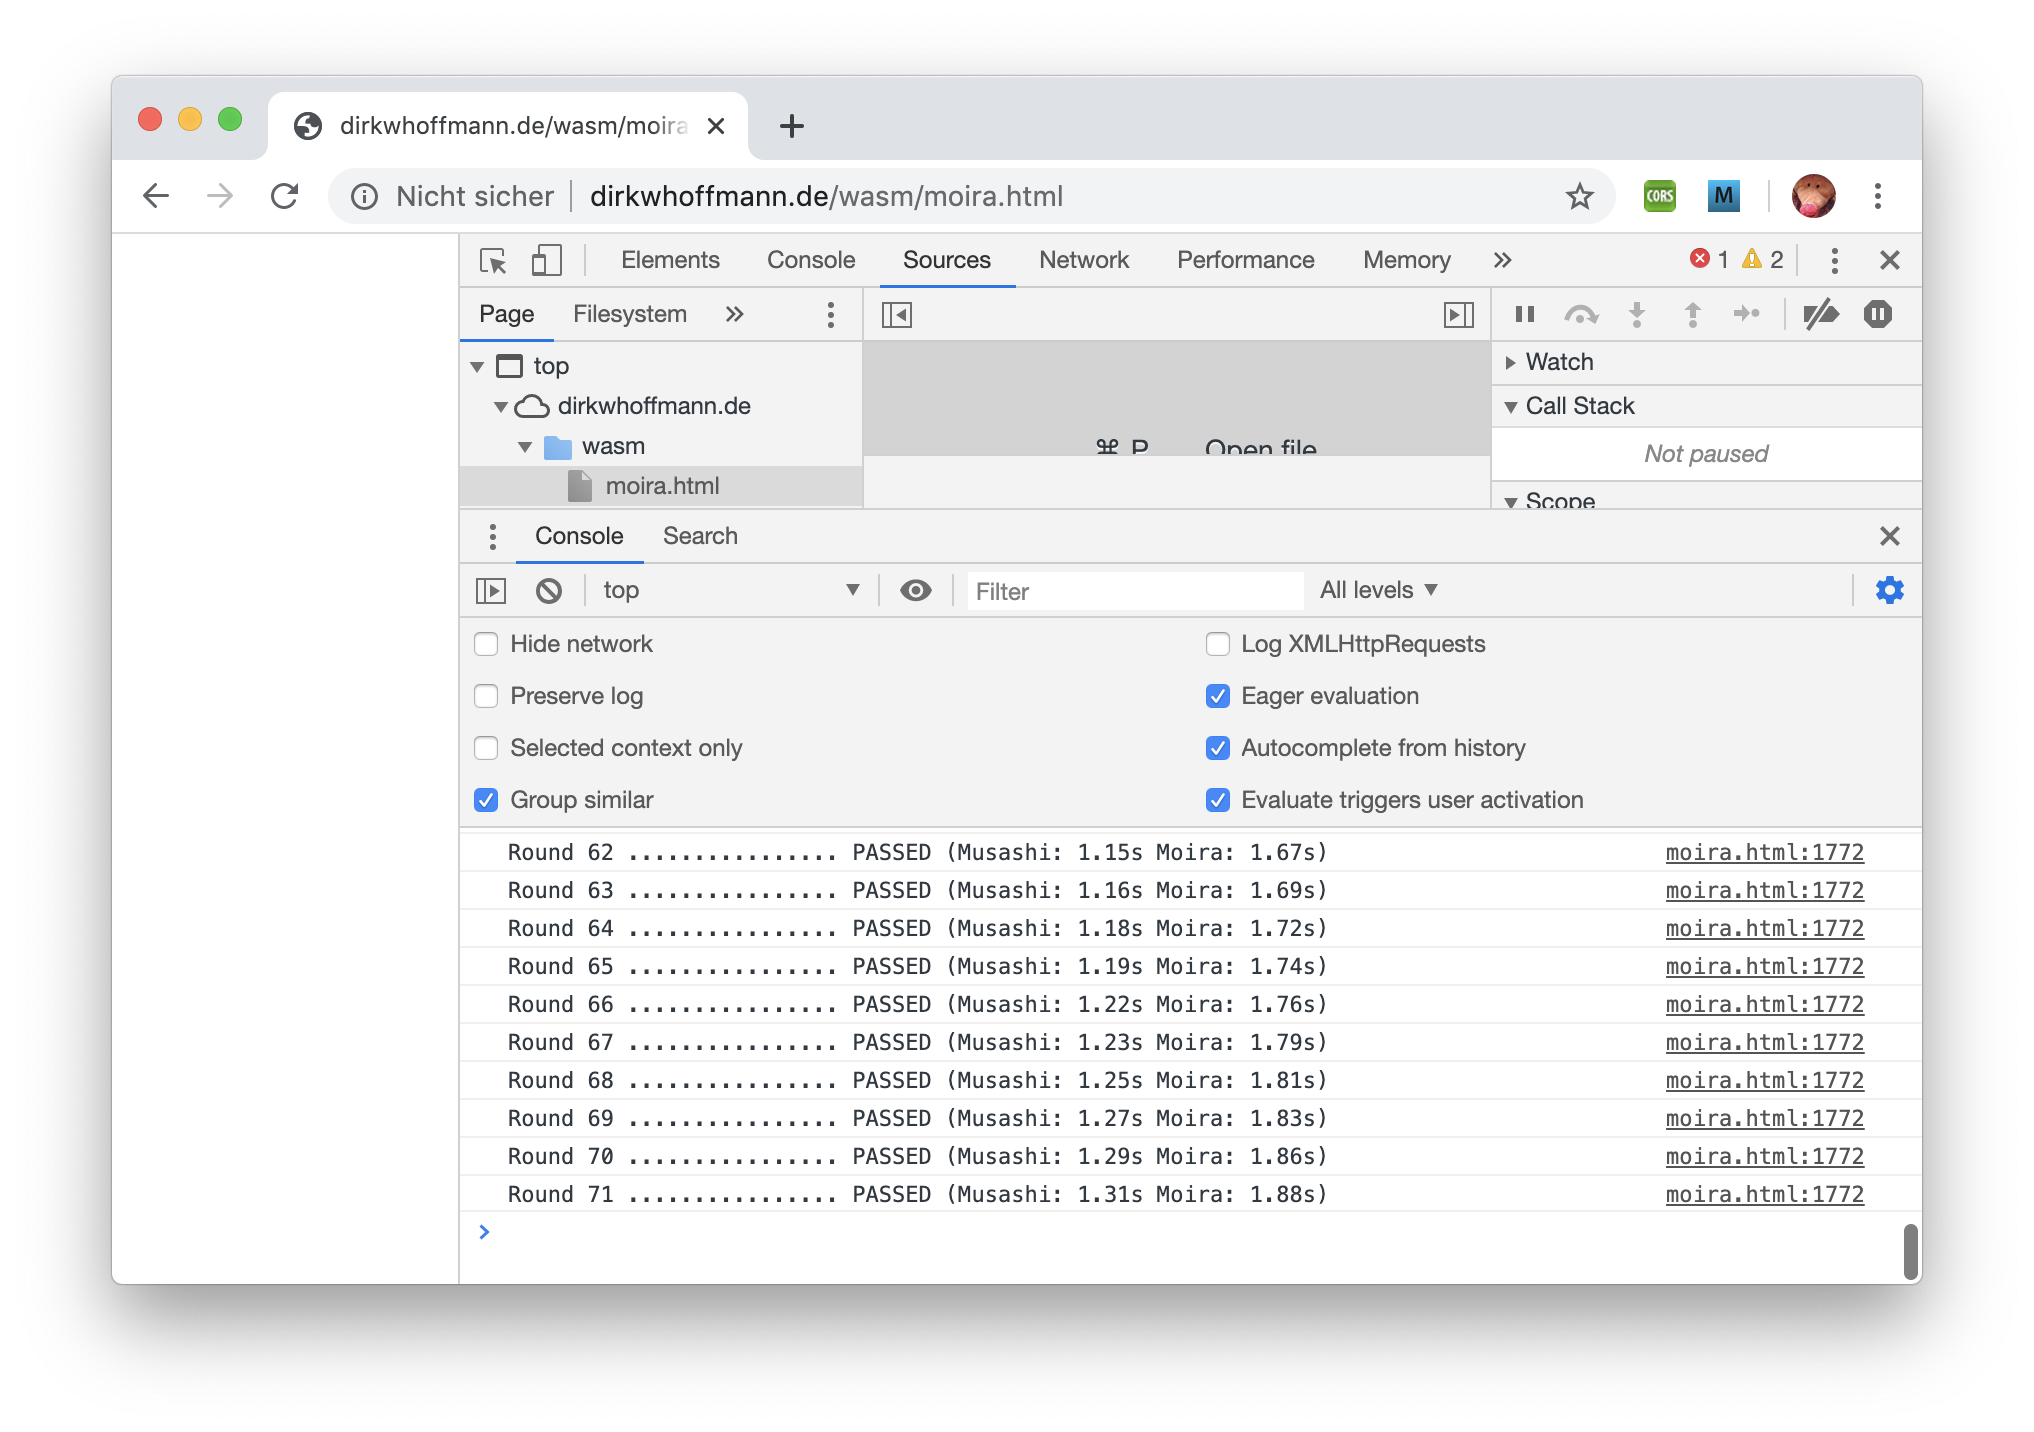Open moira.html:1772 link for Round 62

tap(1764, 852)
